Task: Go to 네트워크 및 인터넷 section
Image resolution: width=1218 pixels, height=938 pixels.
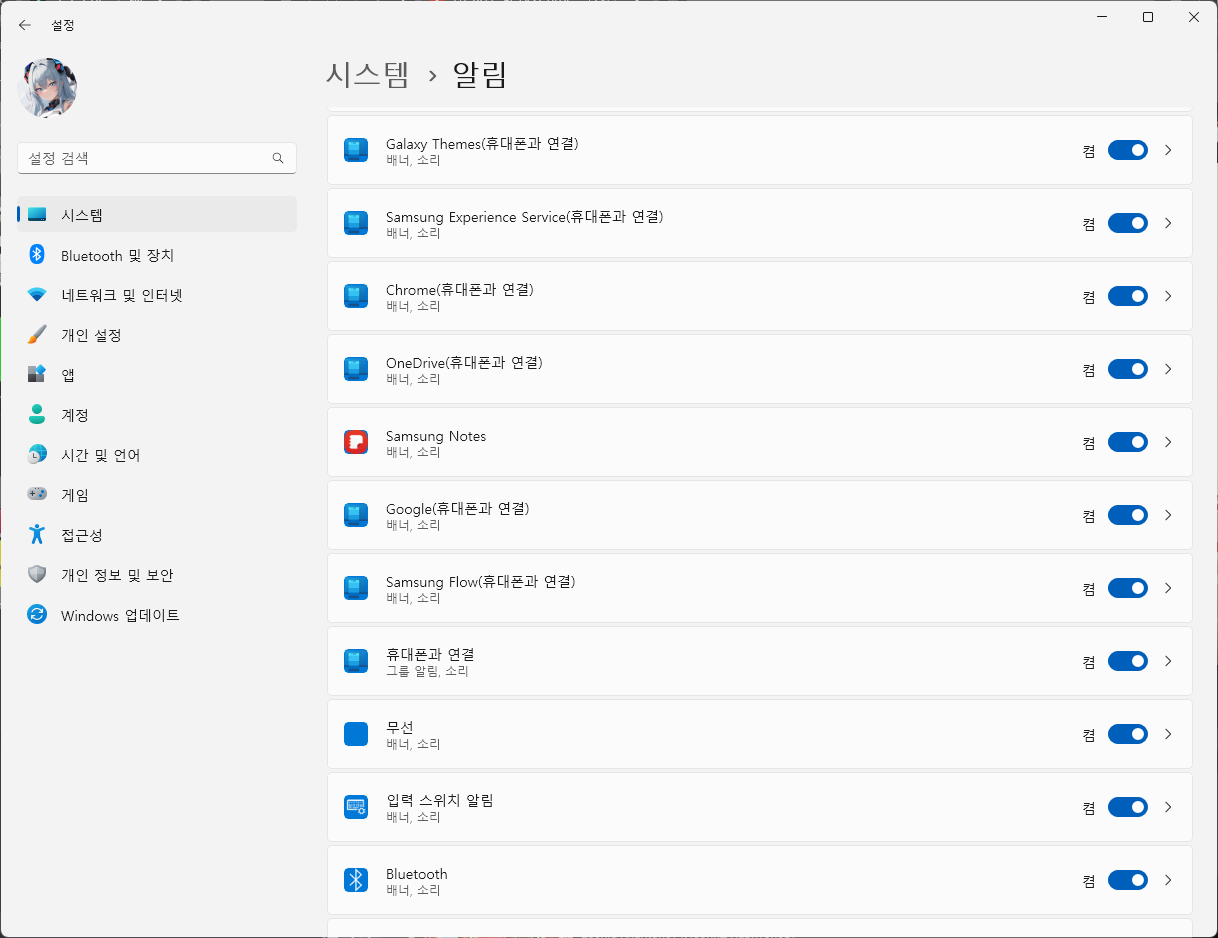Action: click(157, 295)
